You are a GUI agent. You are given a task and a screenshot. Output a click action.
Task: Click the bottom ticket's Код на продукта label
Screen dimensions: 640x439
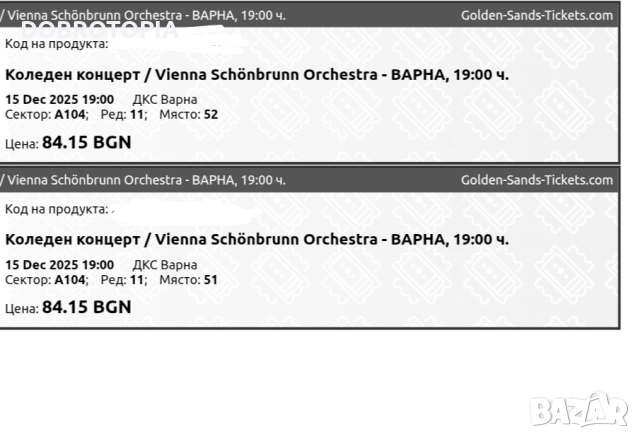coord(56,209)
